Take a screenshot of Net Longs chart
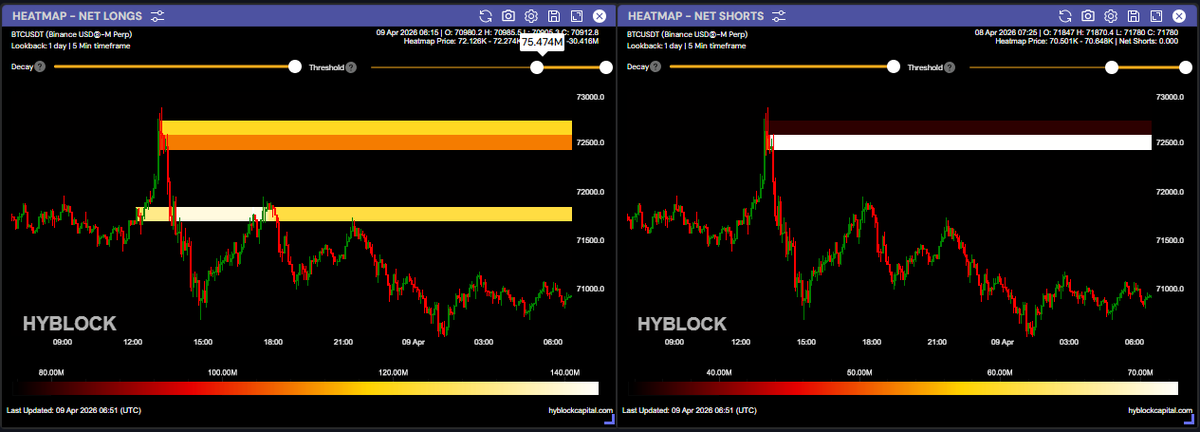The height and width of the screenshot is (432, 1200). [509, 16]
